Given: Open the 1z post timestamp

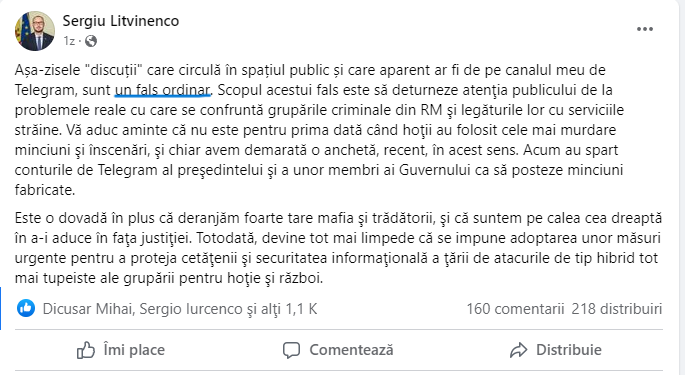Looking at the screenshot, I should (69, 41).
